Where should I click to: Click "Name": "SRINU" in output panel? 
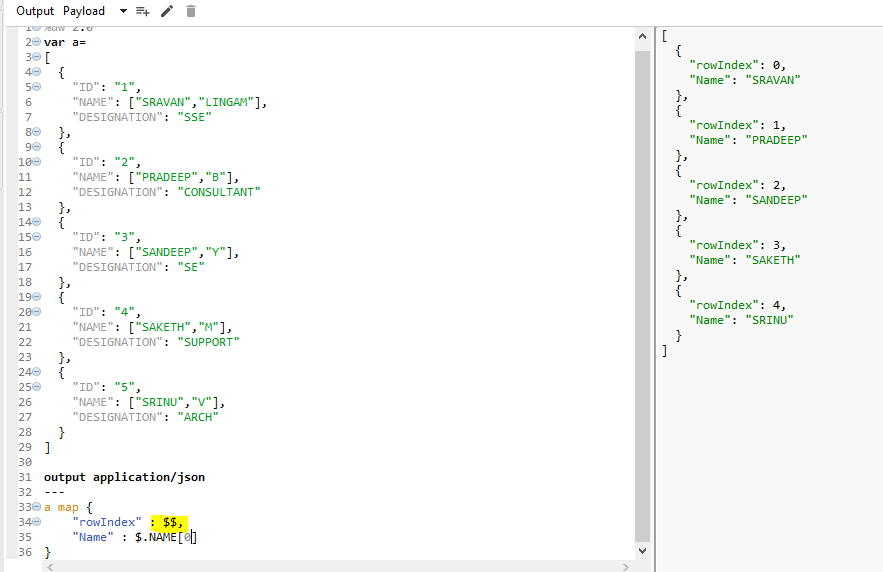pos(741,320)
